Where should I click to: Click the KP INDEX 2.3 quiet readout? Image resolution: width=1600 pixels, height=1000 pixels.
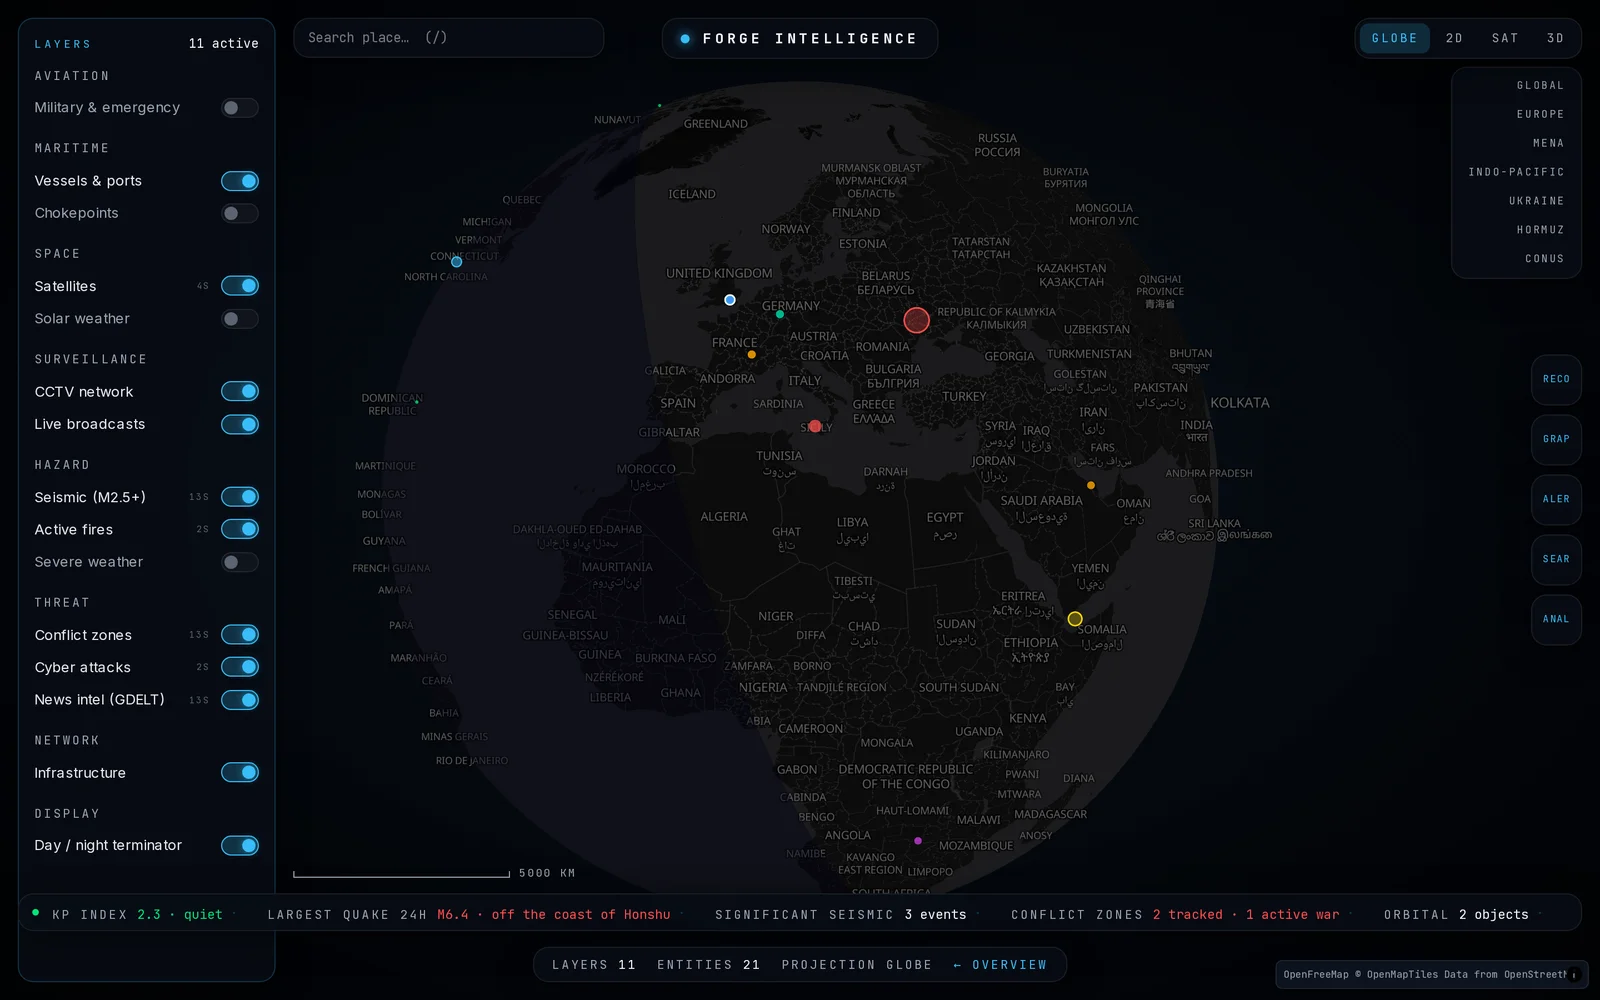click(137, 915)
